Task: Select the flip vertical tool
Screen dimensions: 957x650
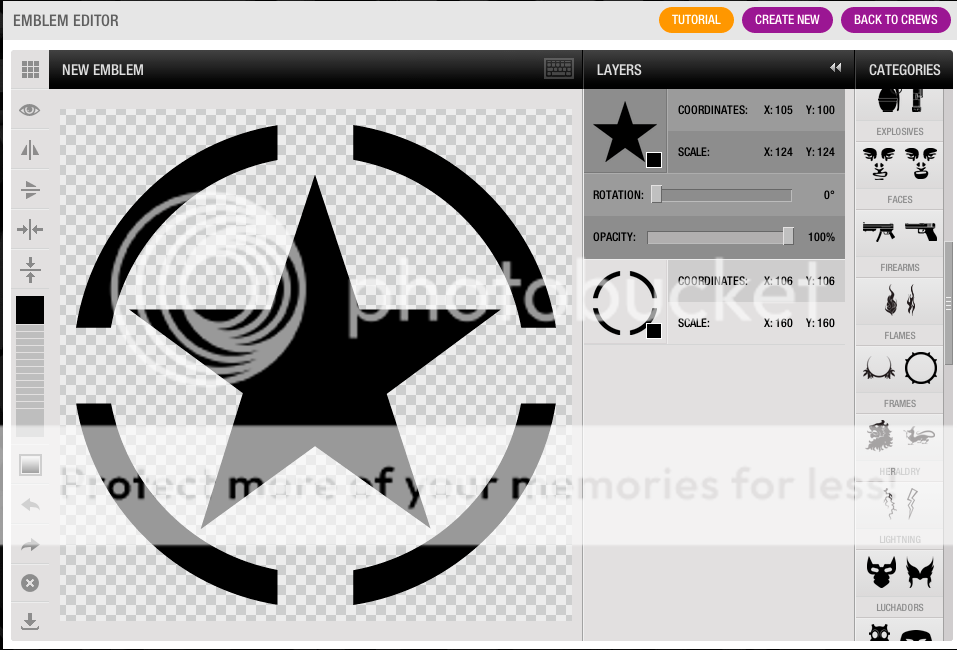Action: 30,190
